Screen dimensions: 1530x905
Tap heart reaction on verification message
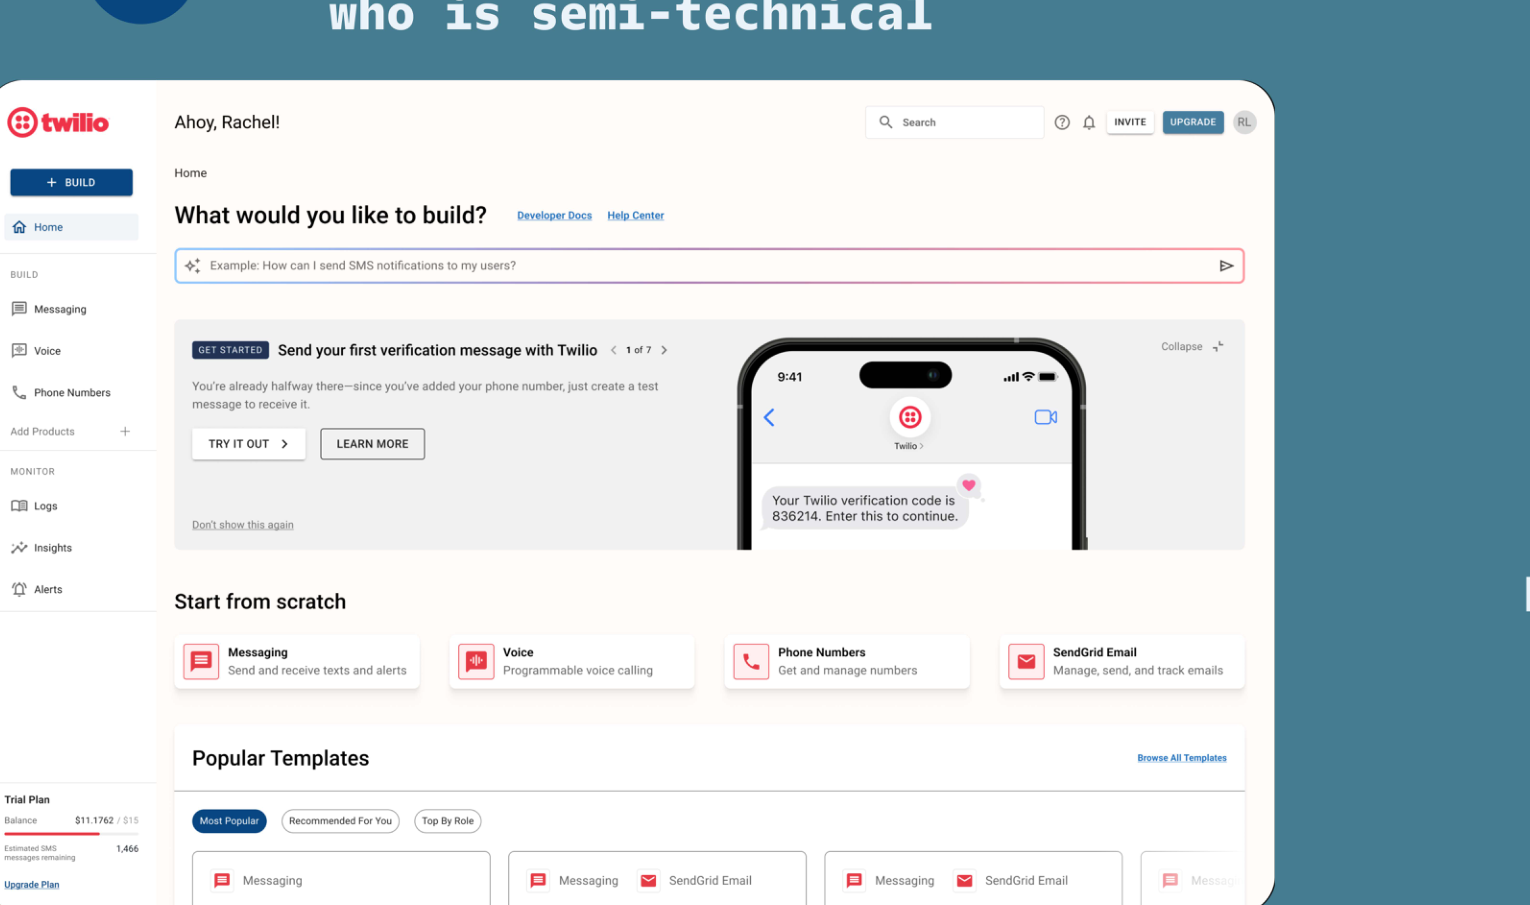pos(968,485)
